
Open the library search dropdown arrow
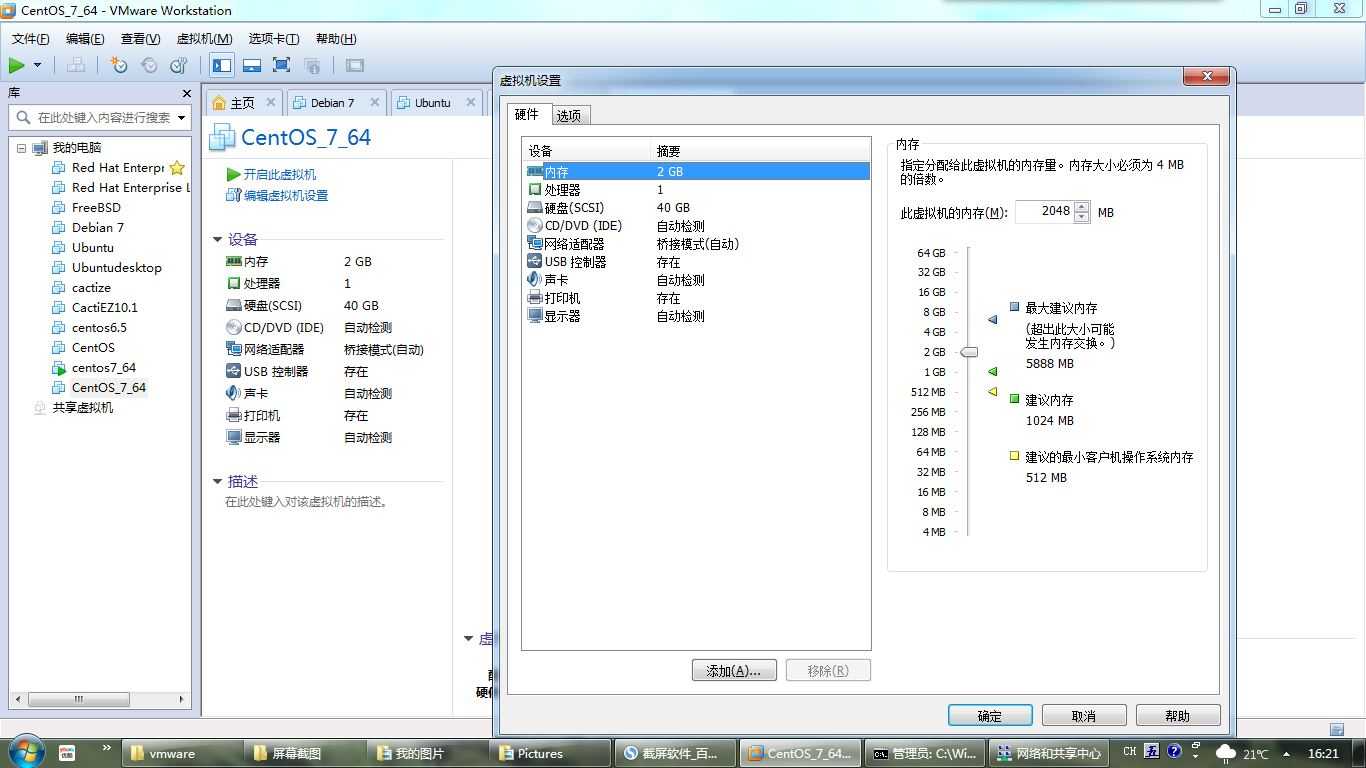pos(181,117)
